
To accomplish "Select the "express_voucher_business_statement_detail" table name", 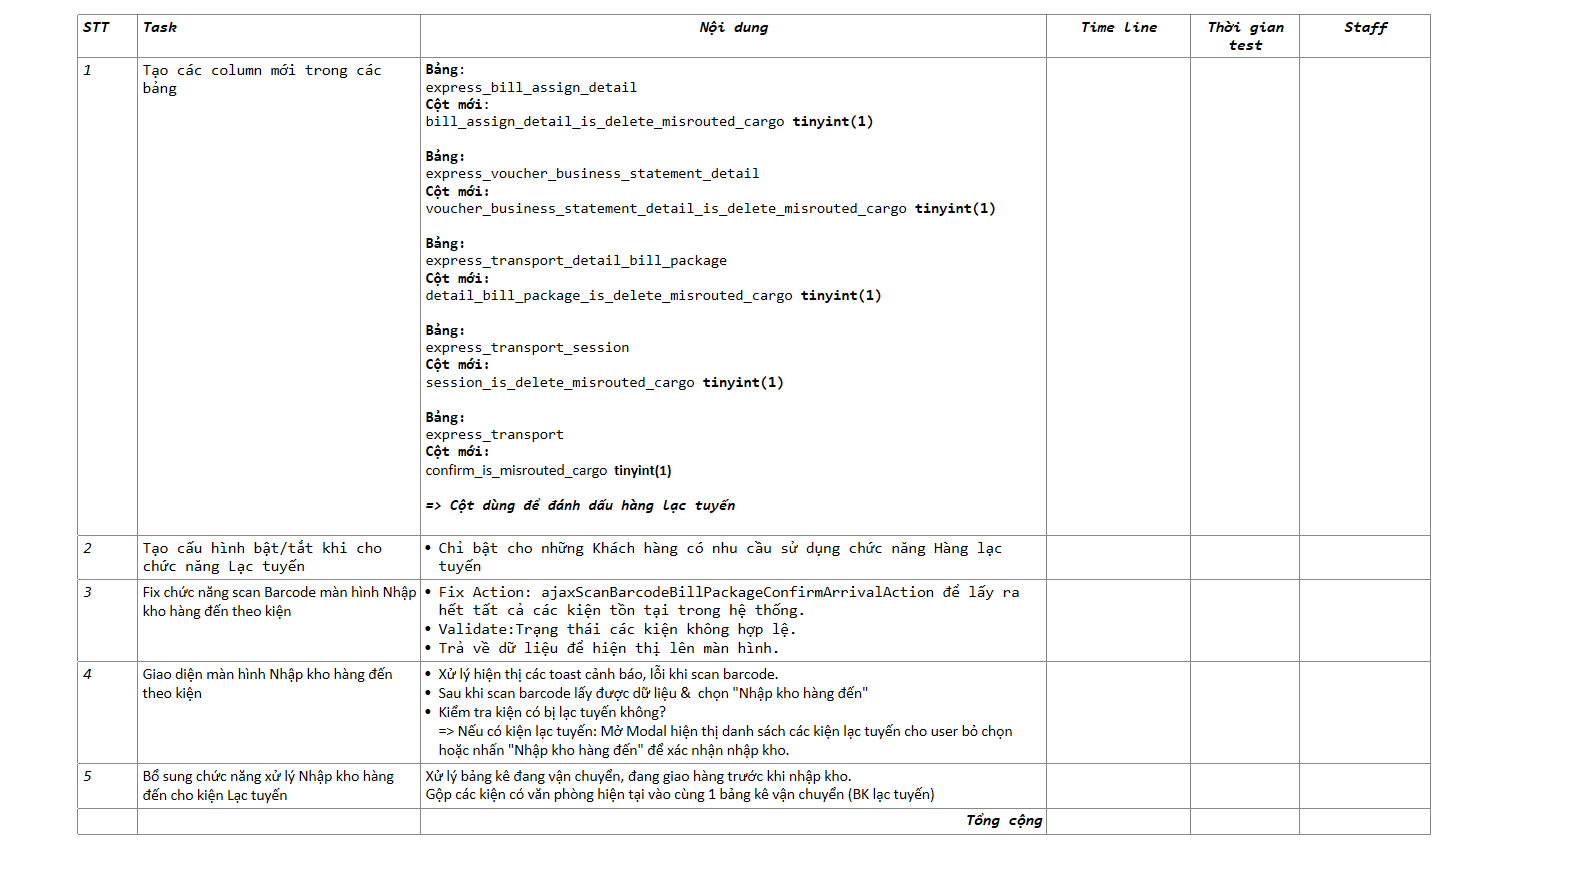I will [x=592, y=174].
